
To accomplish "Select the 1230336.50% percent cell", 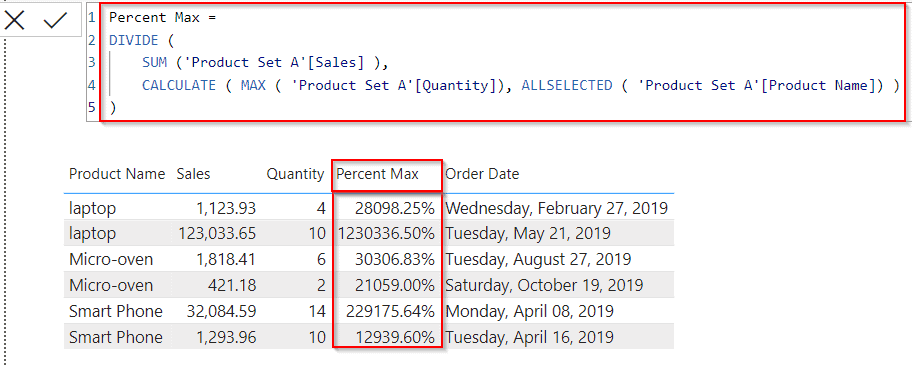I will (x=386, y=234).
